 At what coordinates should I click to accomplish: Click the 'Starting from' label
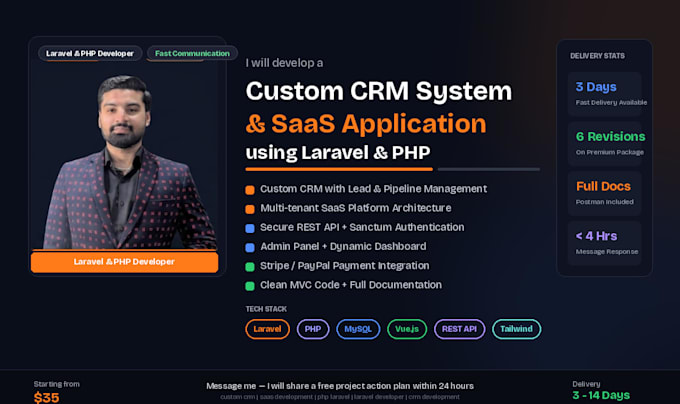click(56, 384)
